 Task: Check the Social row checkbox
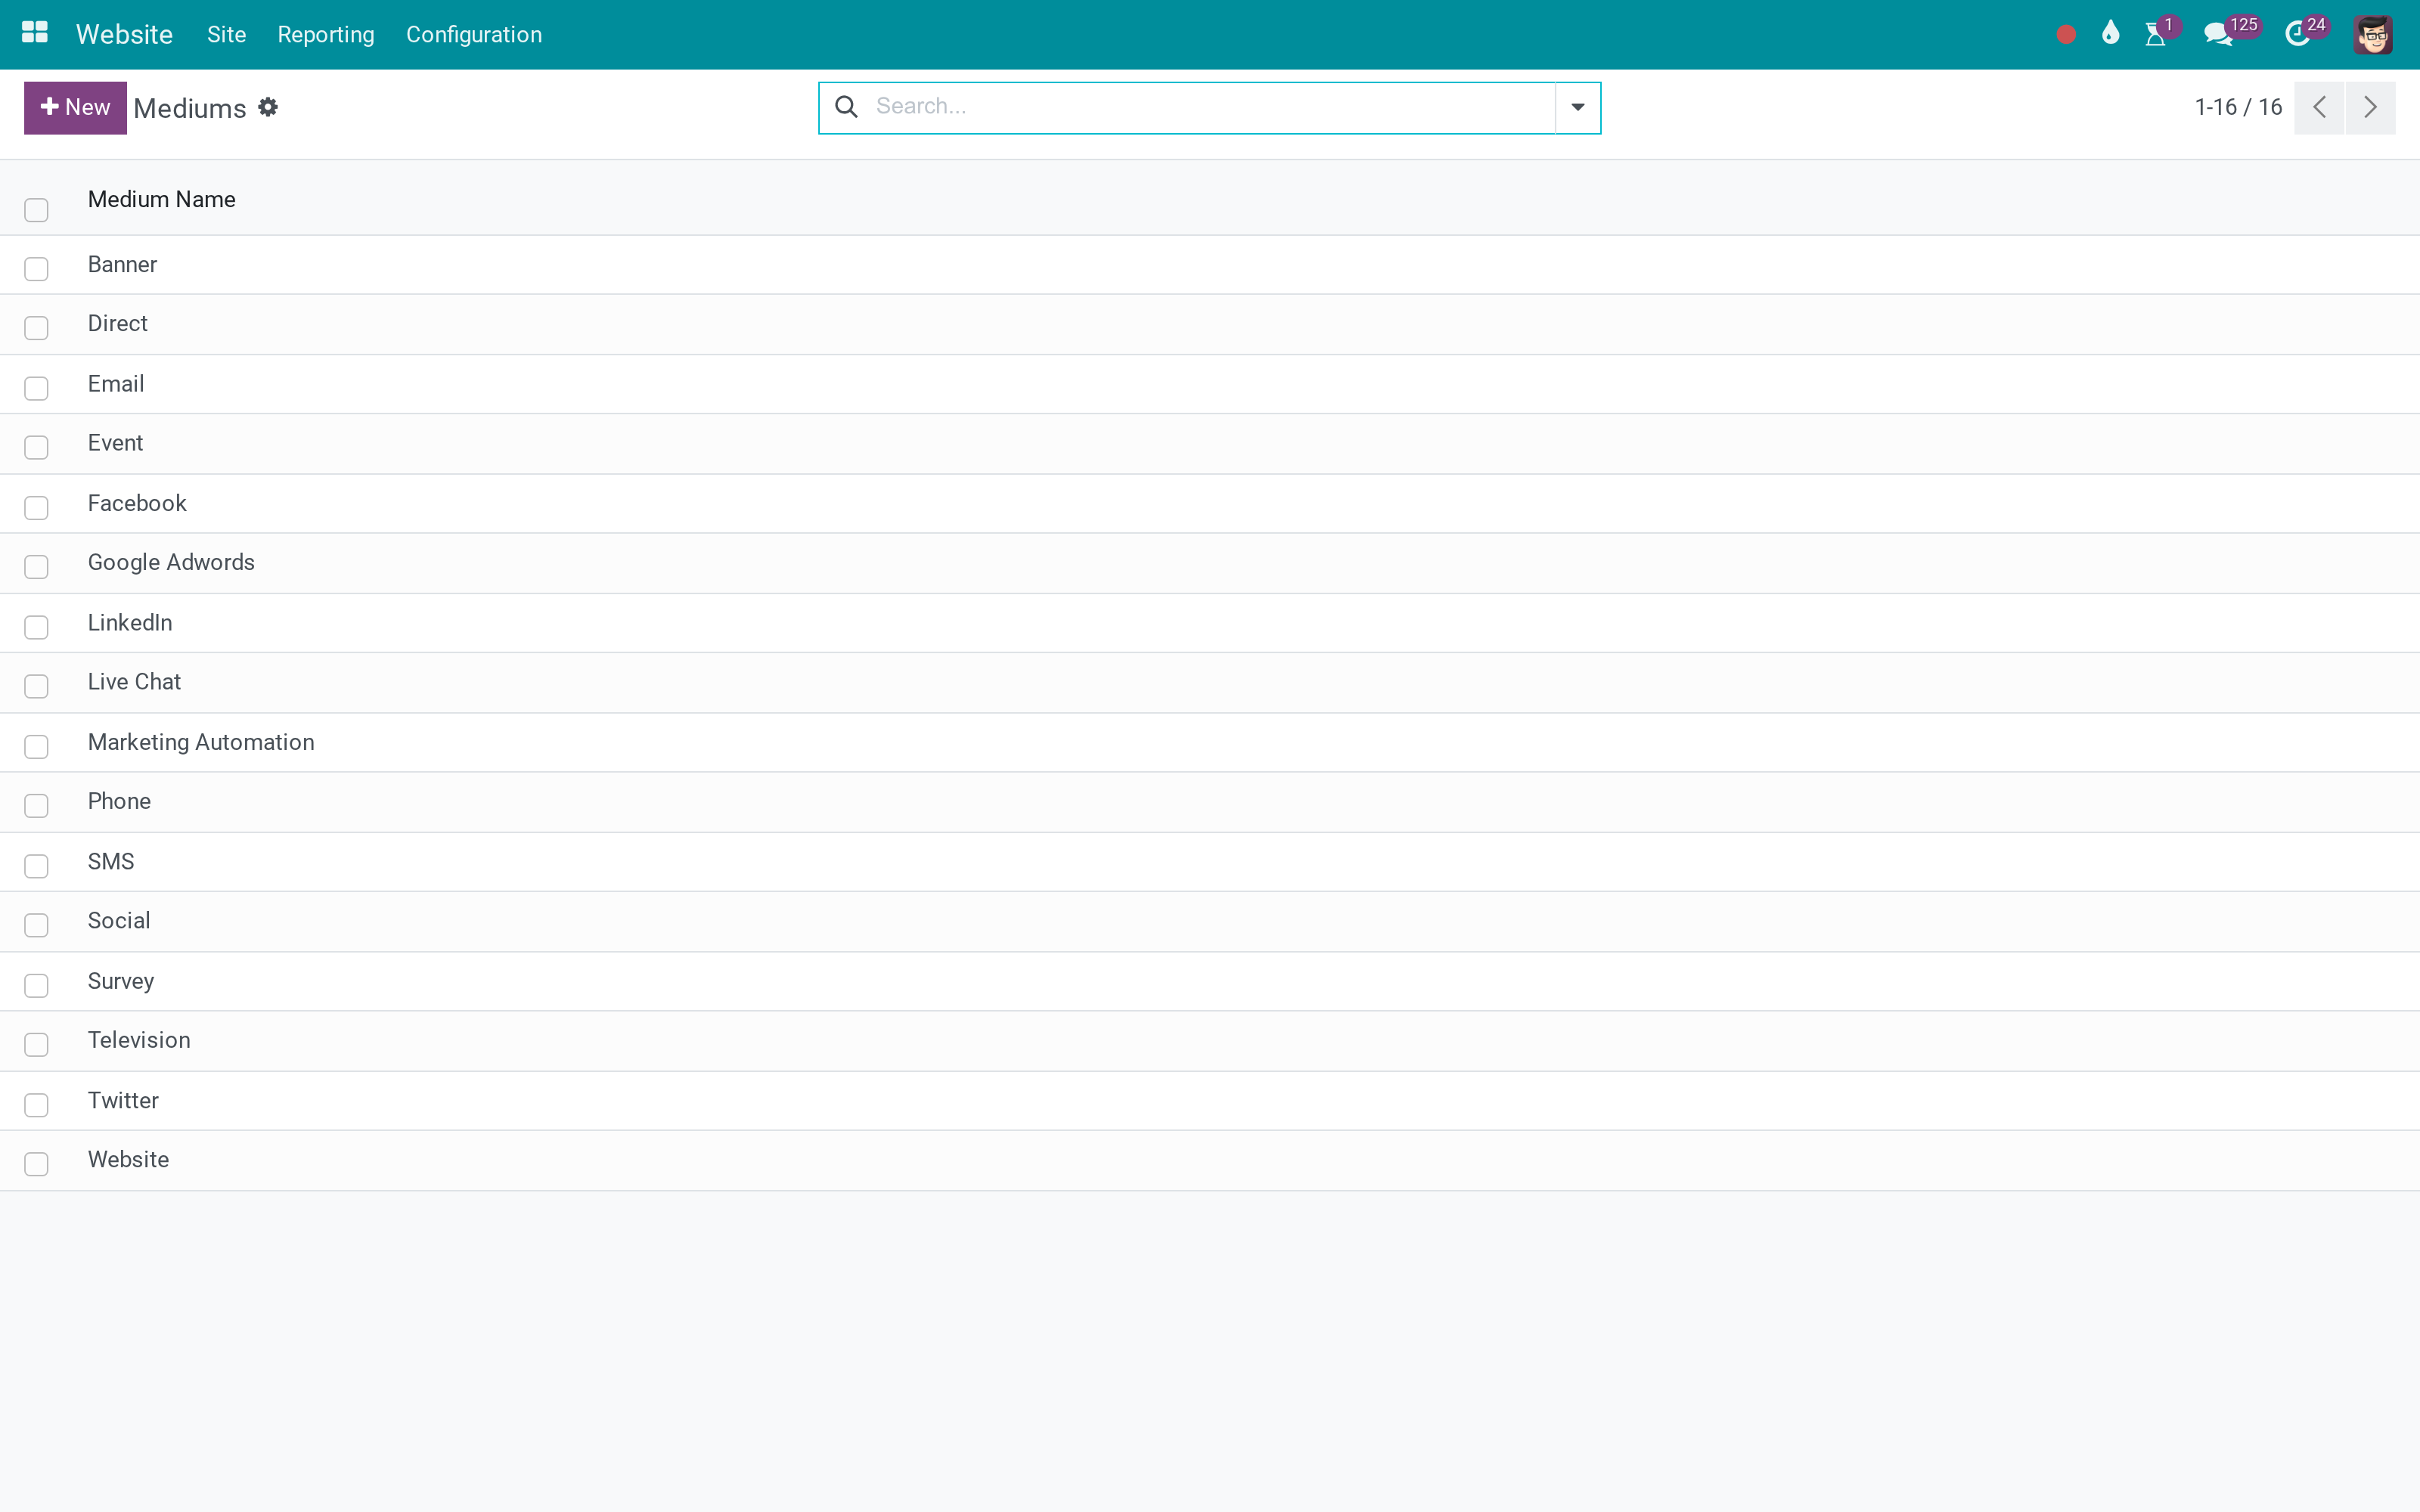click(x=36, y=925)
